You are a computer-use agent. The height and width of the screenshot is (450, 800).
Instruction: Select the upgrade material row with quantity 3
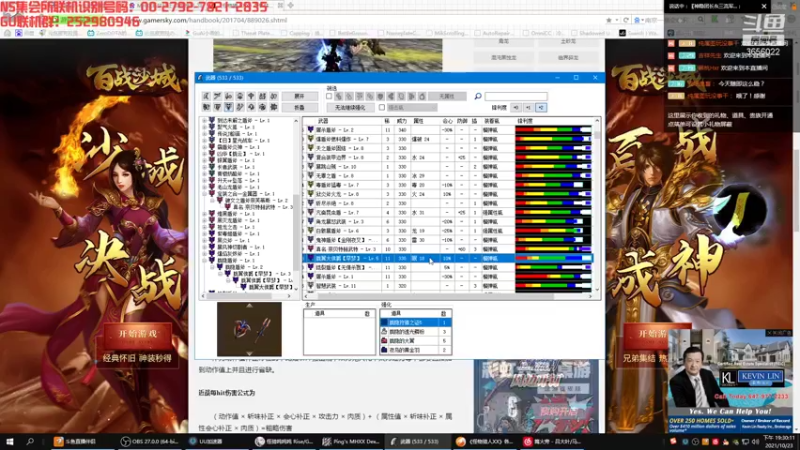click(416, 332)
